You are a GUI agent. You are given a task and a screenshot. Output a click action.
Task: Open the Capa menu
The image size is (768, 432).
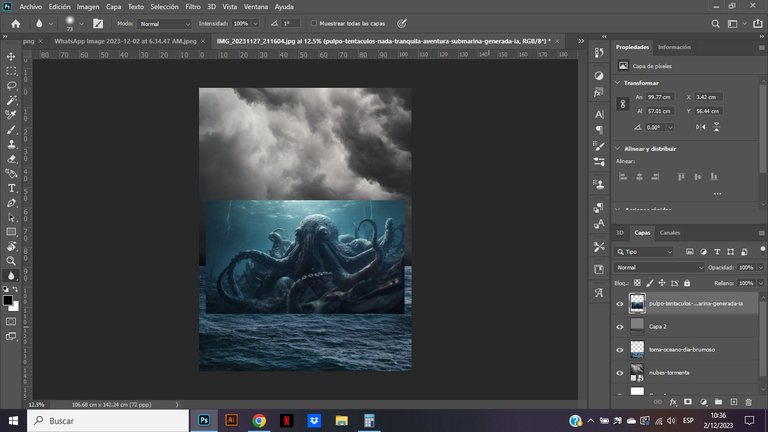point(113,7)
